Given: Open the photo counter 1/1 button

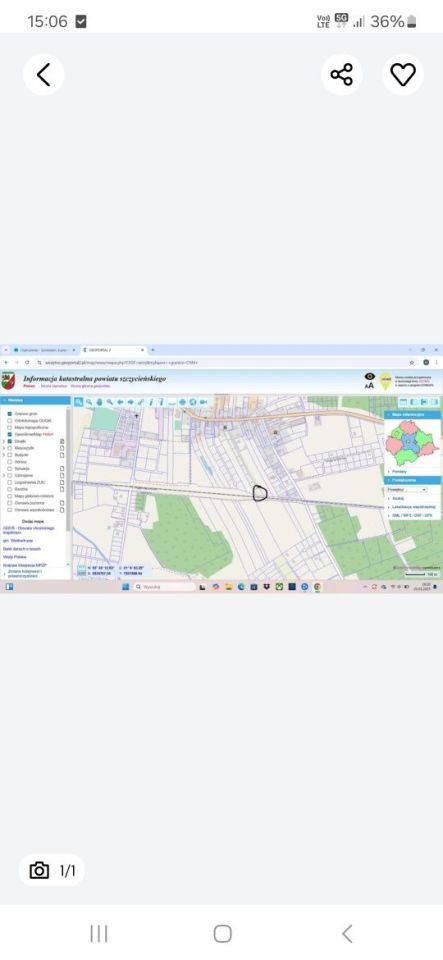Looking at the screenshot, I should point(52,871).
